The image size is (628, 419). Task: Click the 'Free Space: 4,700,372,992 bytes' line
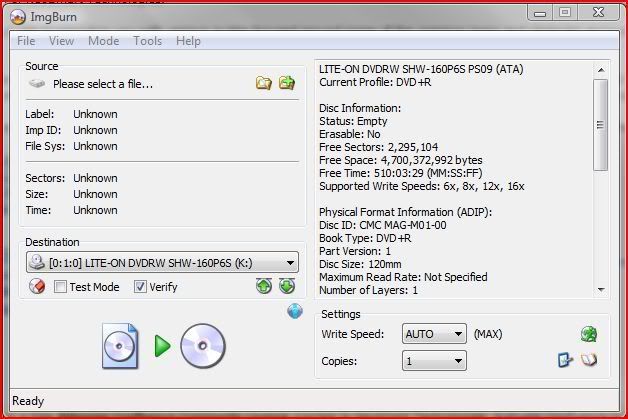point(401,160)
